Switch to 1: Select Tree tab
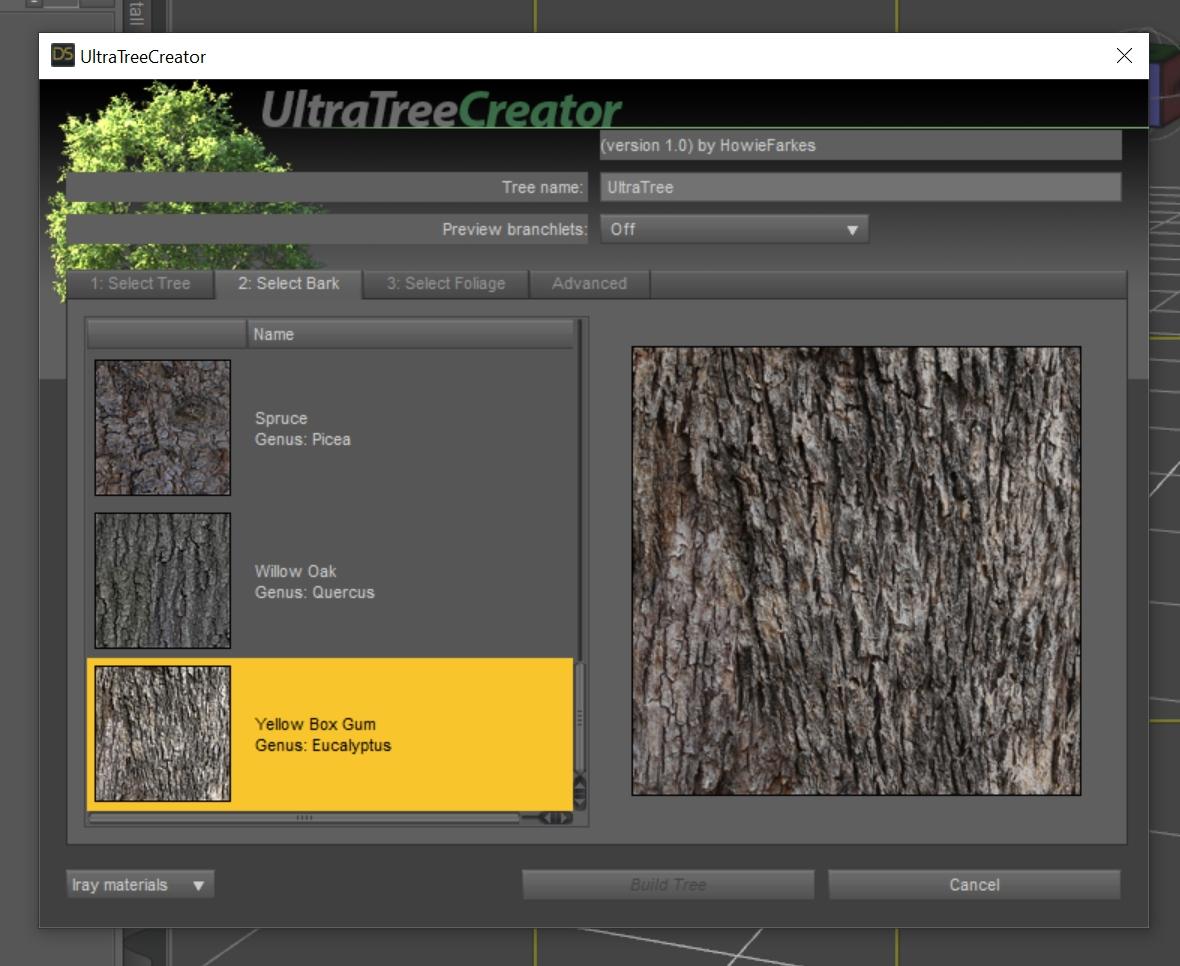 click(x=140, y=284)
